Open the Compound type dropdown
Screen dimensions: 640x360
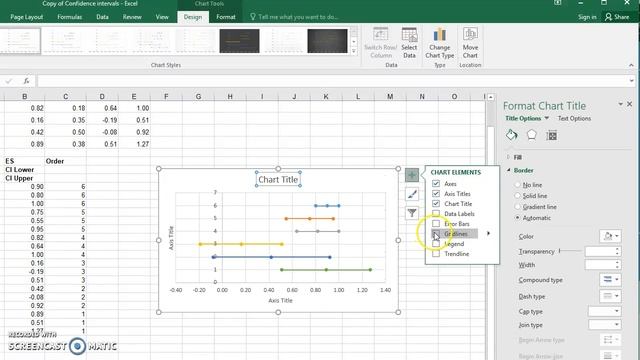pyautogui.click(x=610, y=280)
